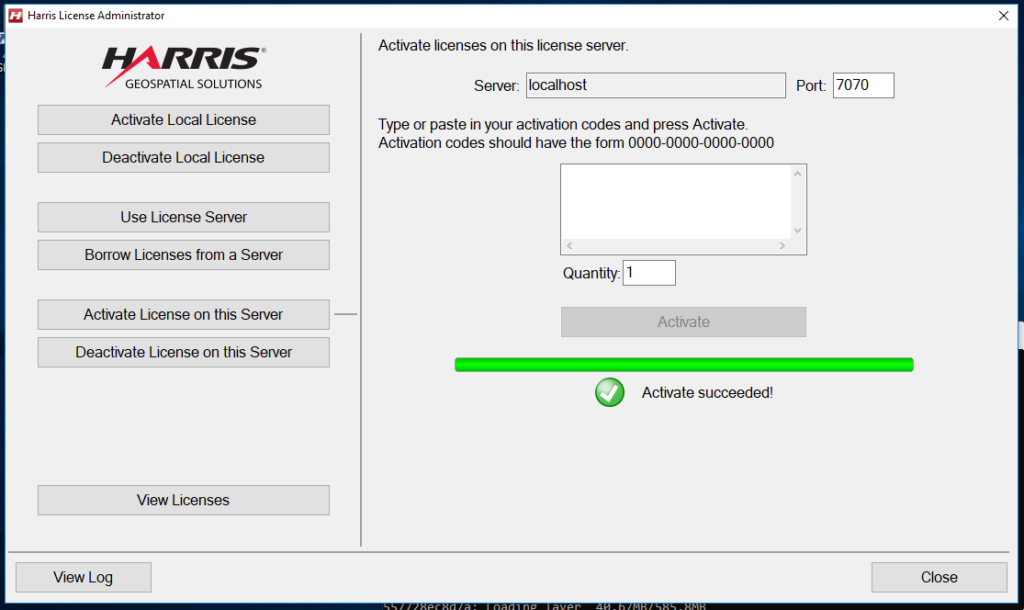Focus the Server field containing localhost
Viewport: 1024px width, 610px height.
(x=656, y=86)
